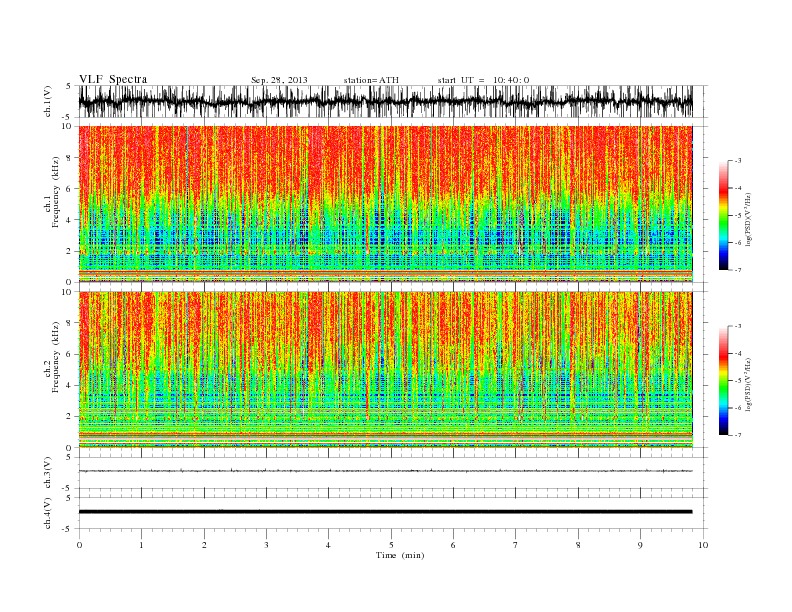Screen dimensions: 792x612
Task: Click the 'Time (min)' axis label
Action: 400,555
